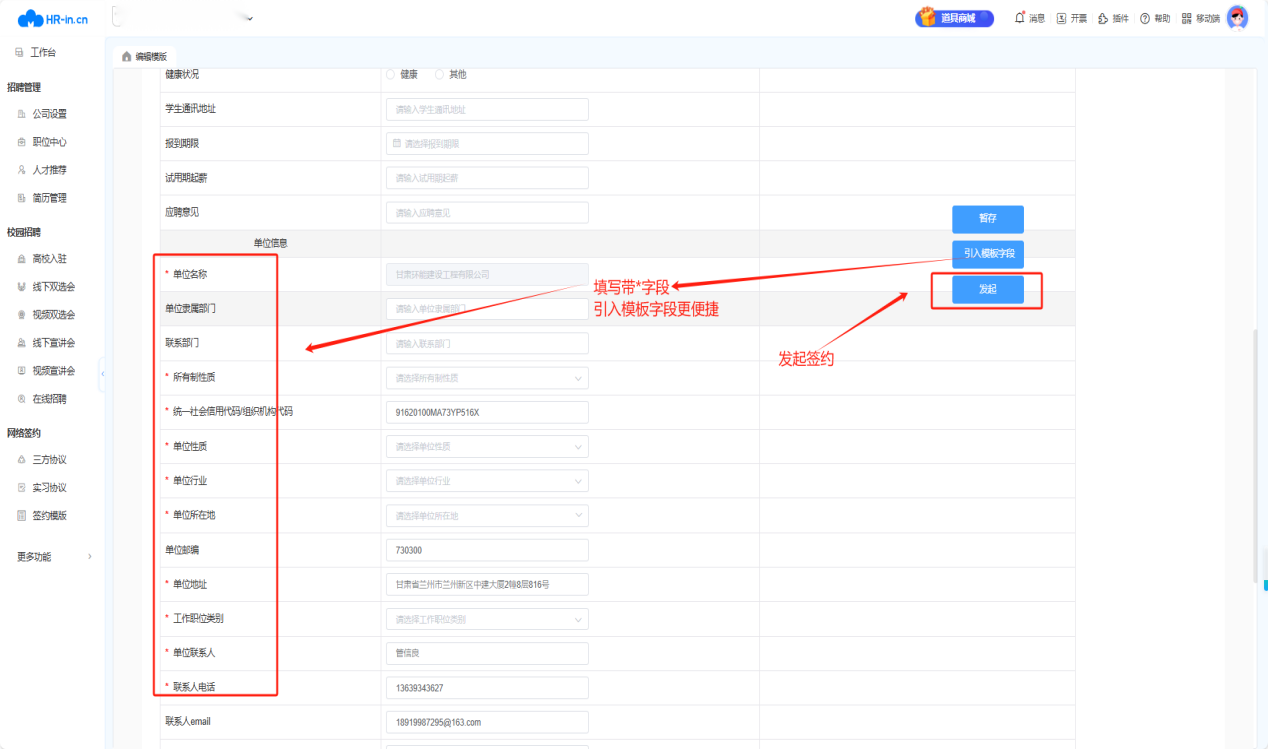Screen dimensions: 1268x749
Task: Click the 引入模板字段 button
Action: point(987,254)
